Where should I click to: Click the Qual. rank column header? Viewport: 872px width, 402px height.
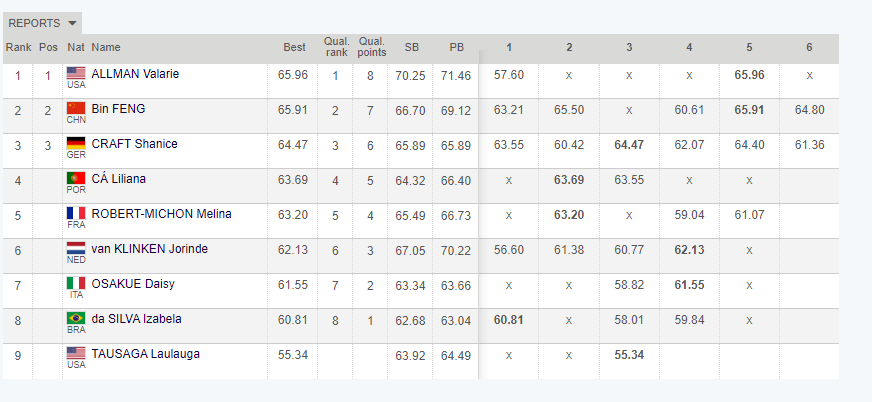[x=336, y=47]
